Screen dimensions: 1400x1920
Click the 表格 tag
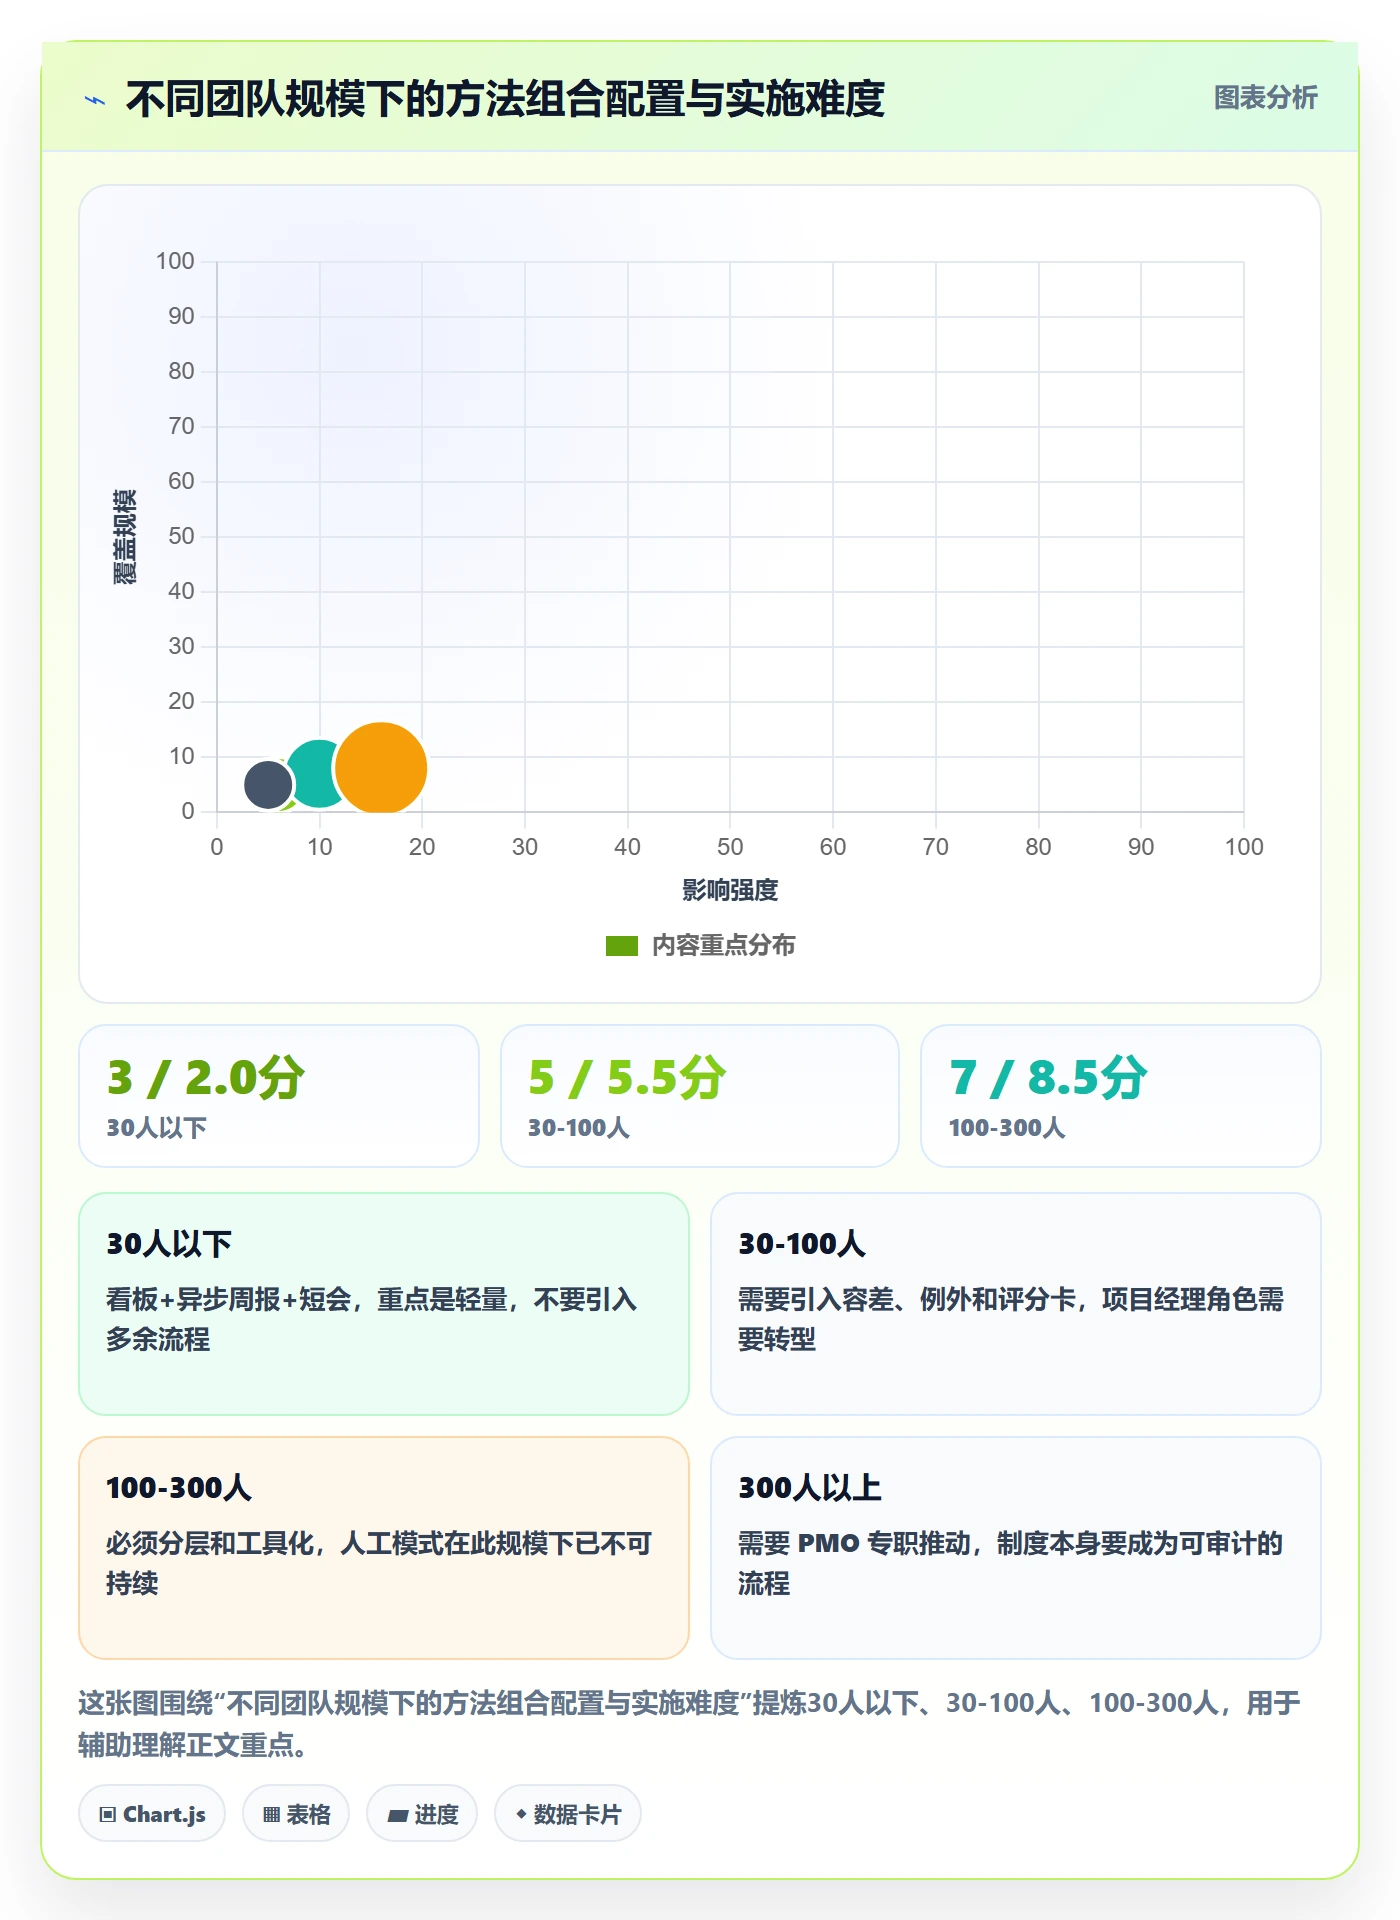click(296, 1814)
